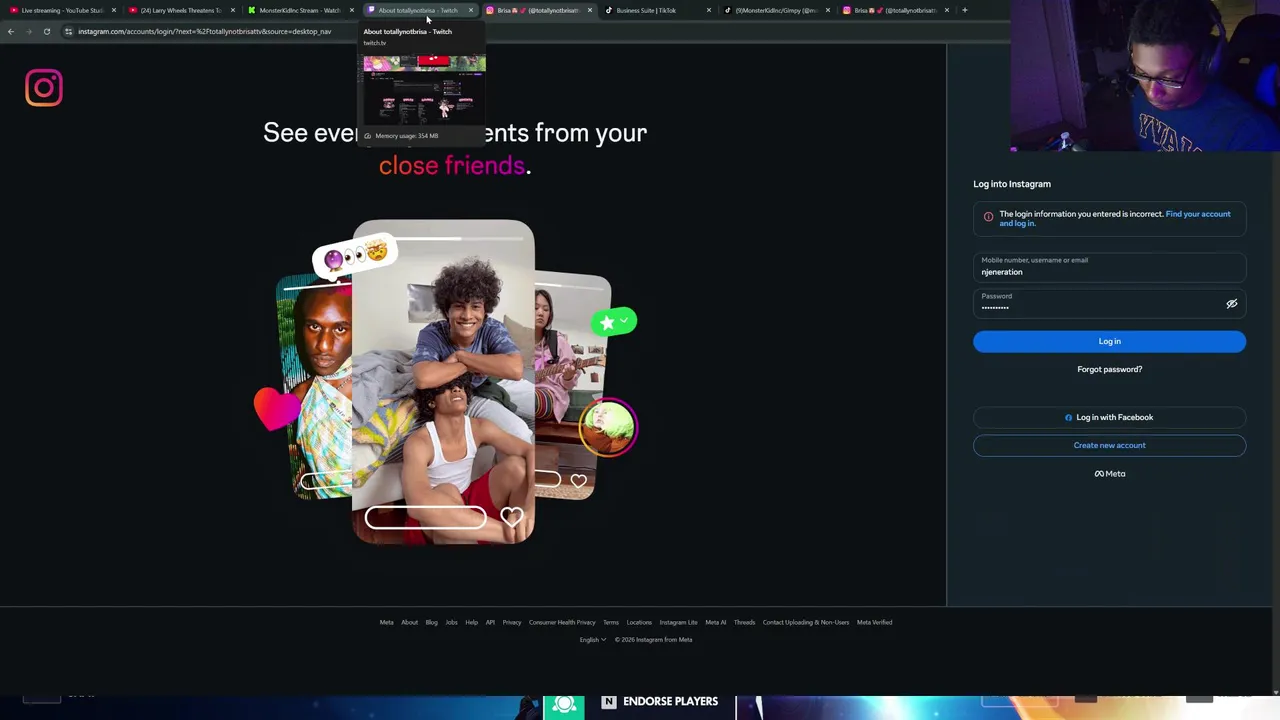Open the Meta Verified footer link

click(874, 622)
